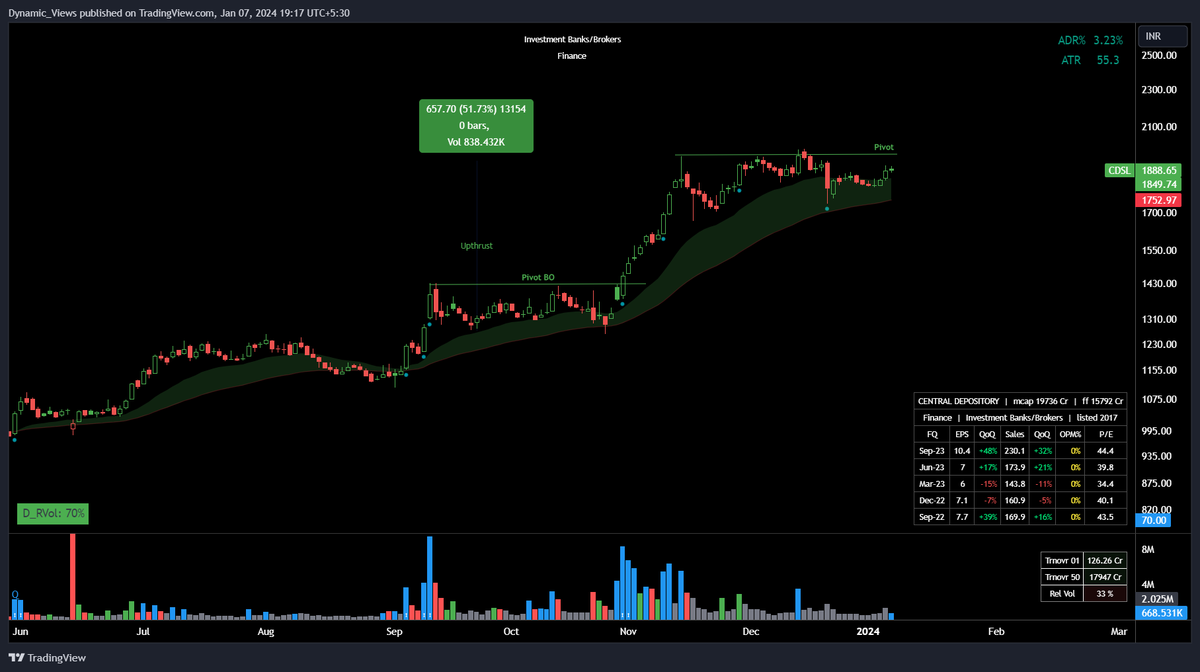This screenshot has width=1200, height=672.
Task: Select the 1752.97 red price tag
Action: [x=1160, y=201]
